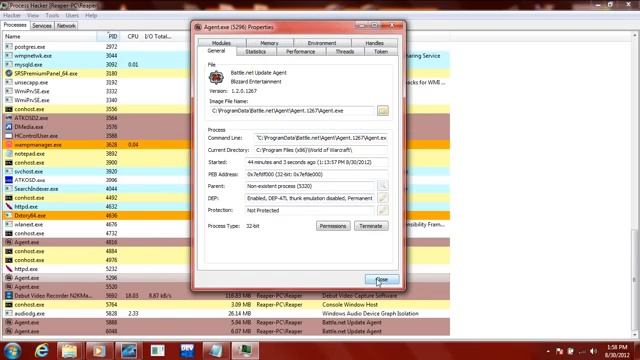Open folder icon beside Image File Name
Image resolution: width=640 pixels, height=360 pixels.
click(382, 111)
